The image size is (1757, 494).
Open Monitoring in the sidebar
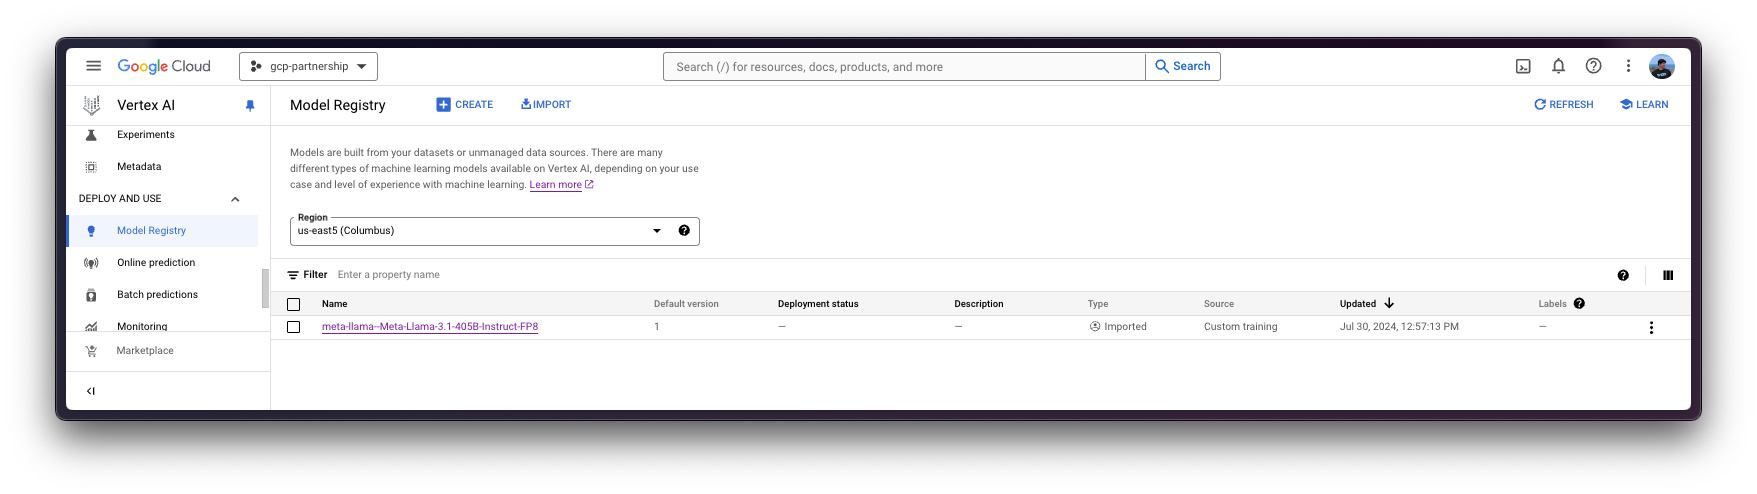click(x=142, y=326)
